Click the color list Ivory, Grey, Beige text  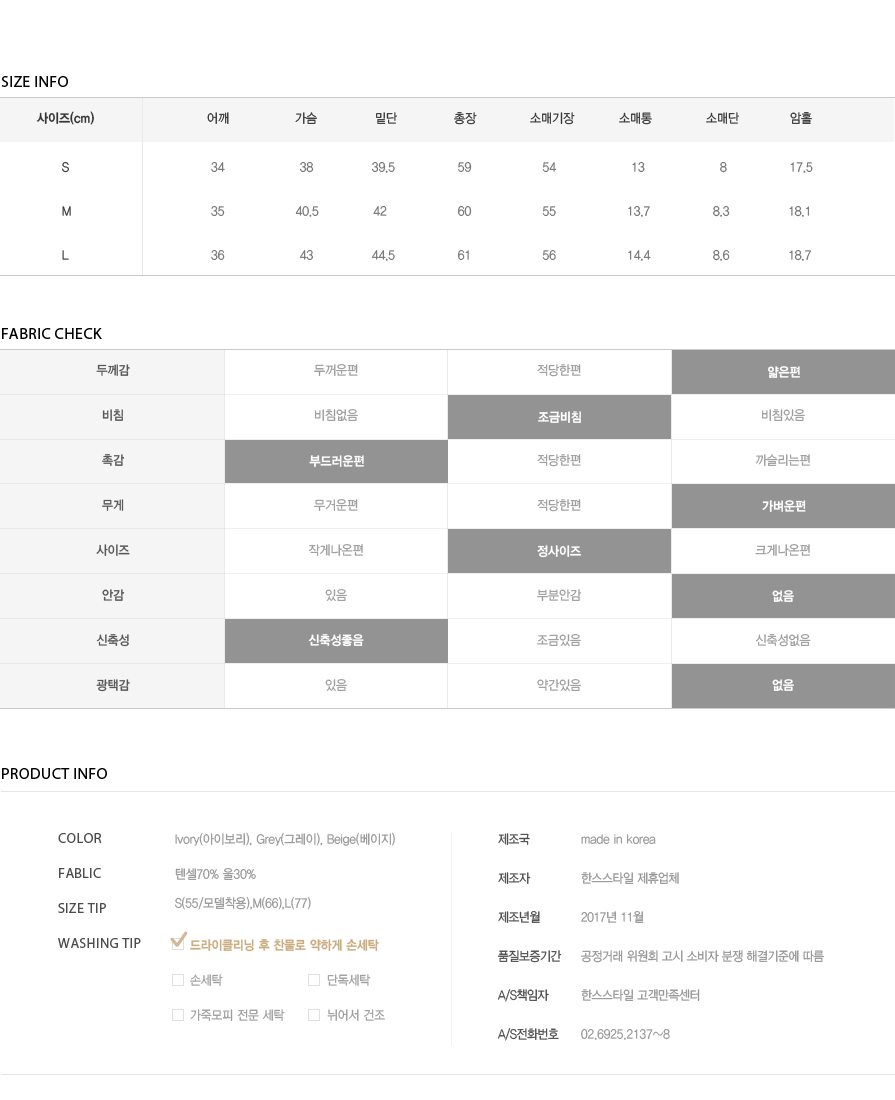click(285, 839)
